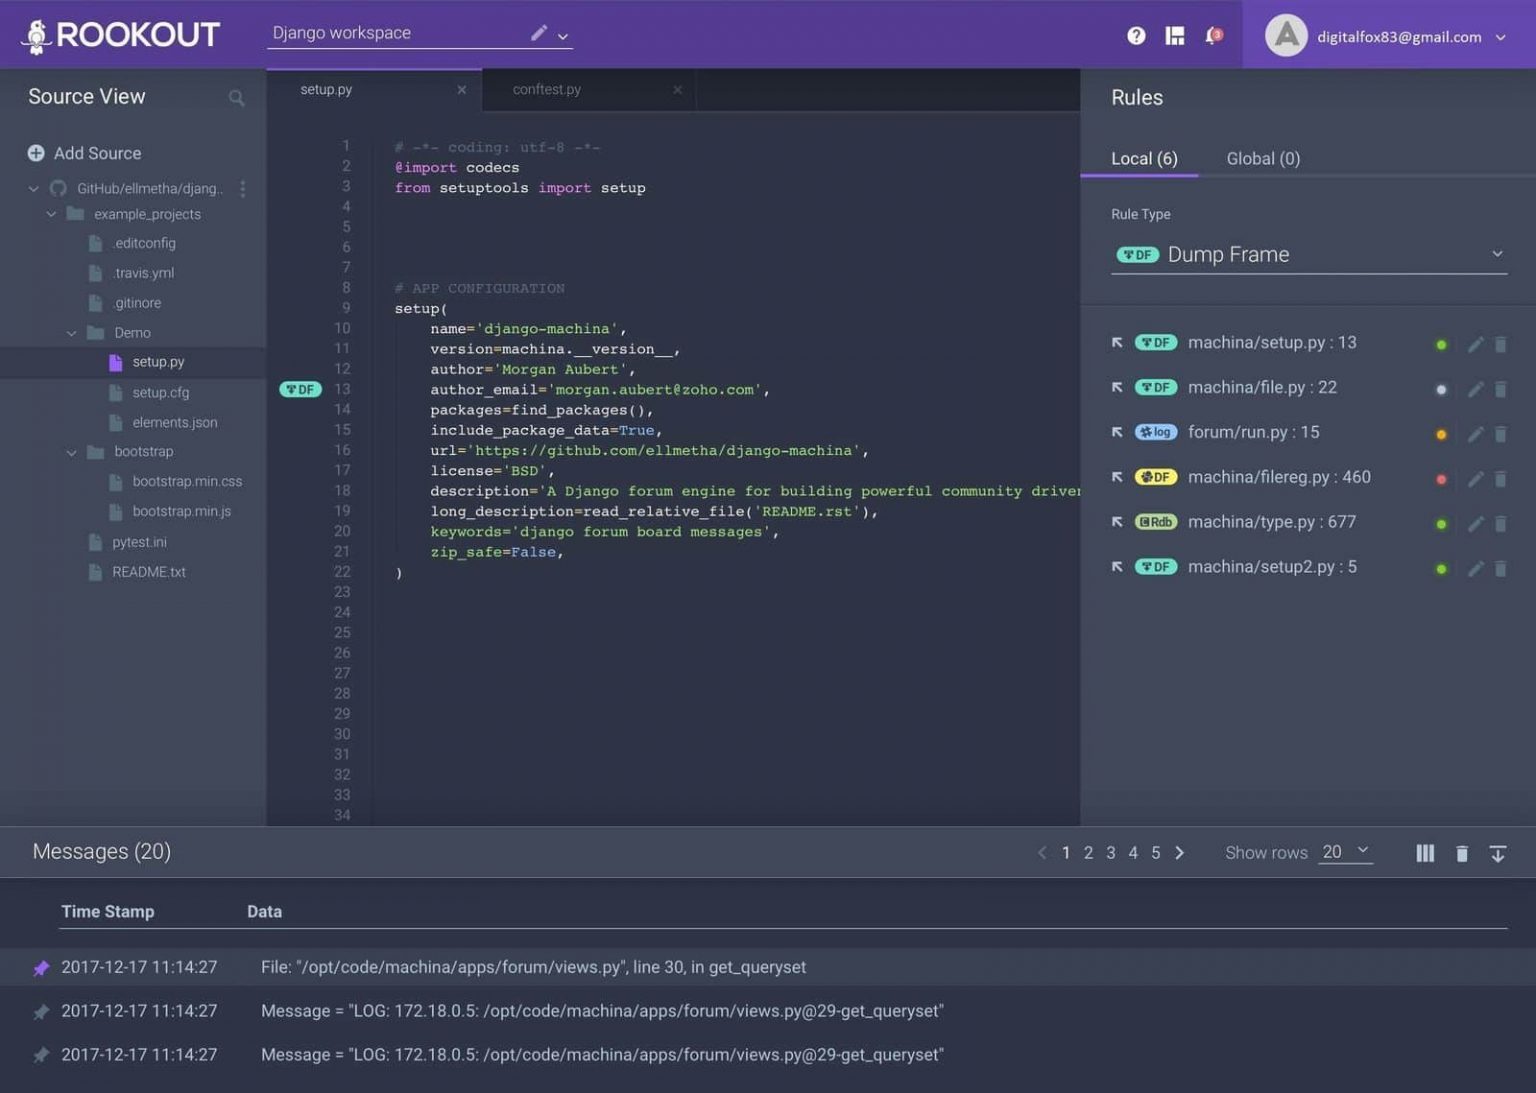Edit rule forum/run.py : 15
The width and height of the screenshot is (1536, 1093).
pyautogui.click(x=1475, y=434)
